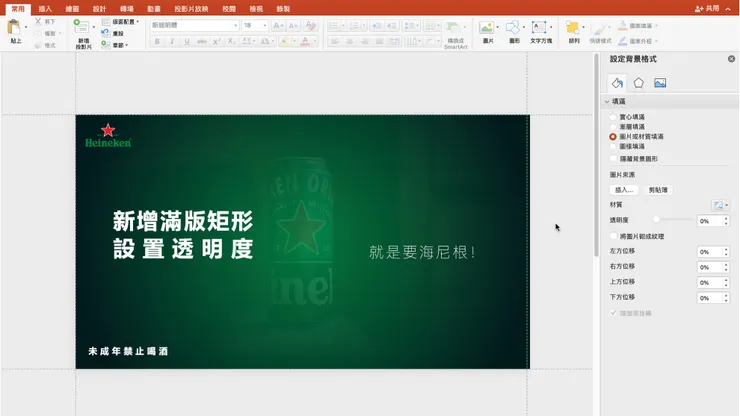Open the Picture tab in the format pane
Screen dimensions: 740x416
(660, 83)
